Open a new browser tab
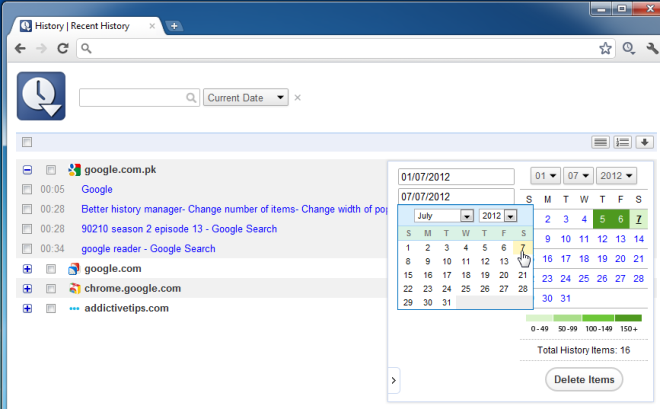 tap(174, 25)
